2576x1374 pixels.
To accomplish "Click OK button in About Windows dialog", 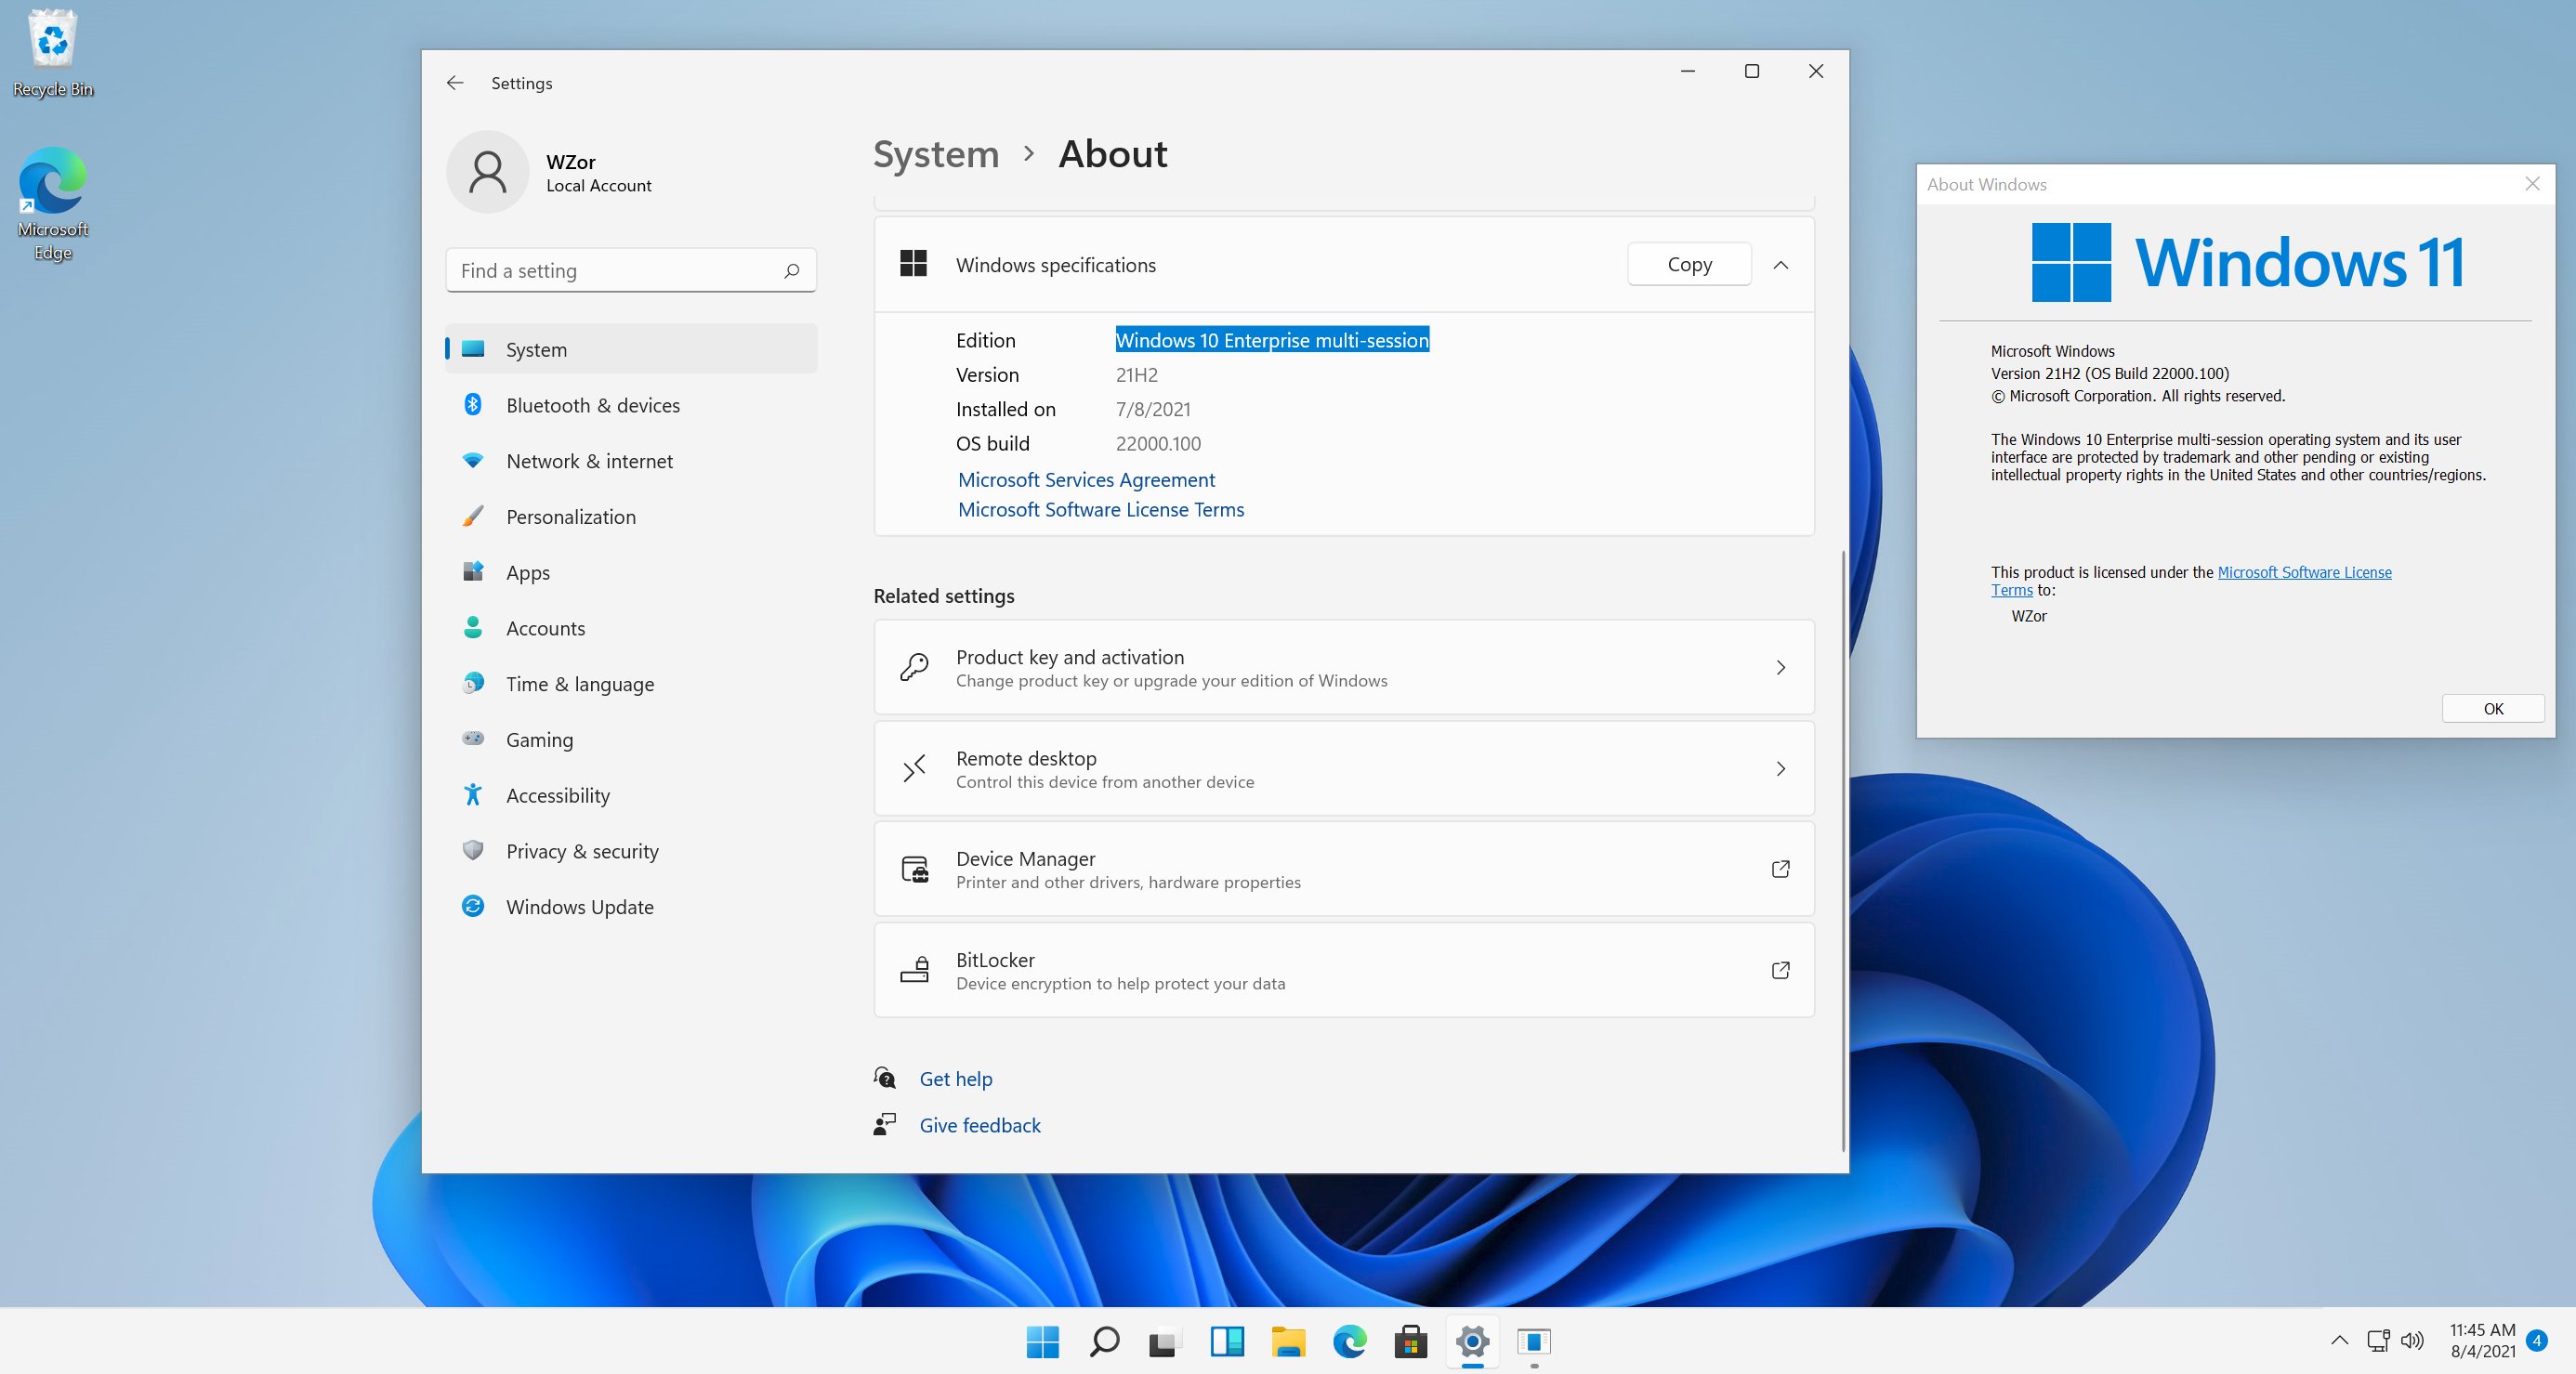I will (x=2489, y=708).
